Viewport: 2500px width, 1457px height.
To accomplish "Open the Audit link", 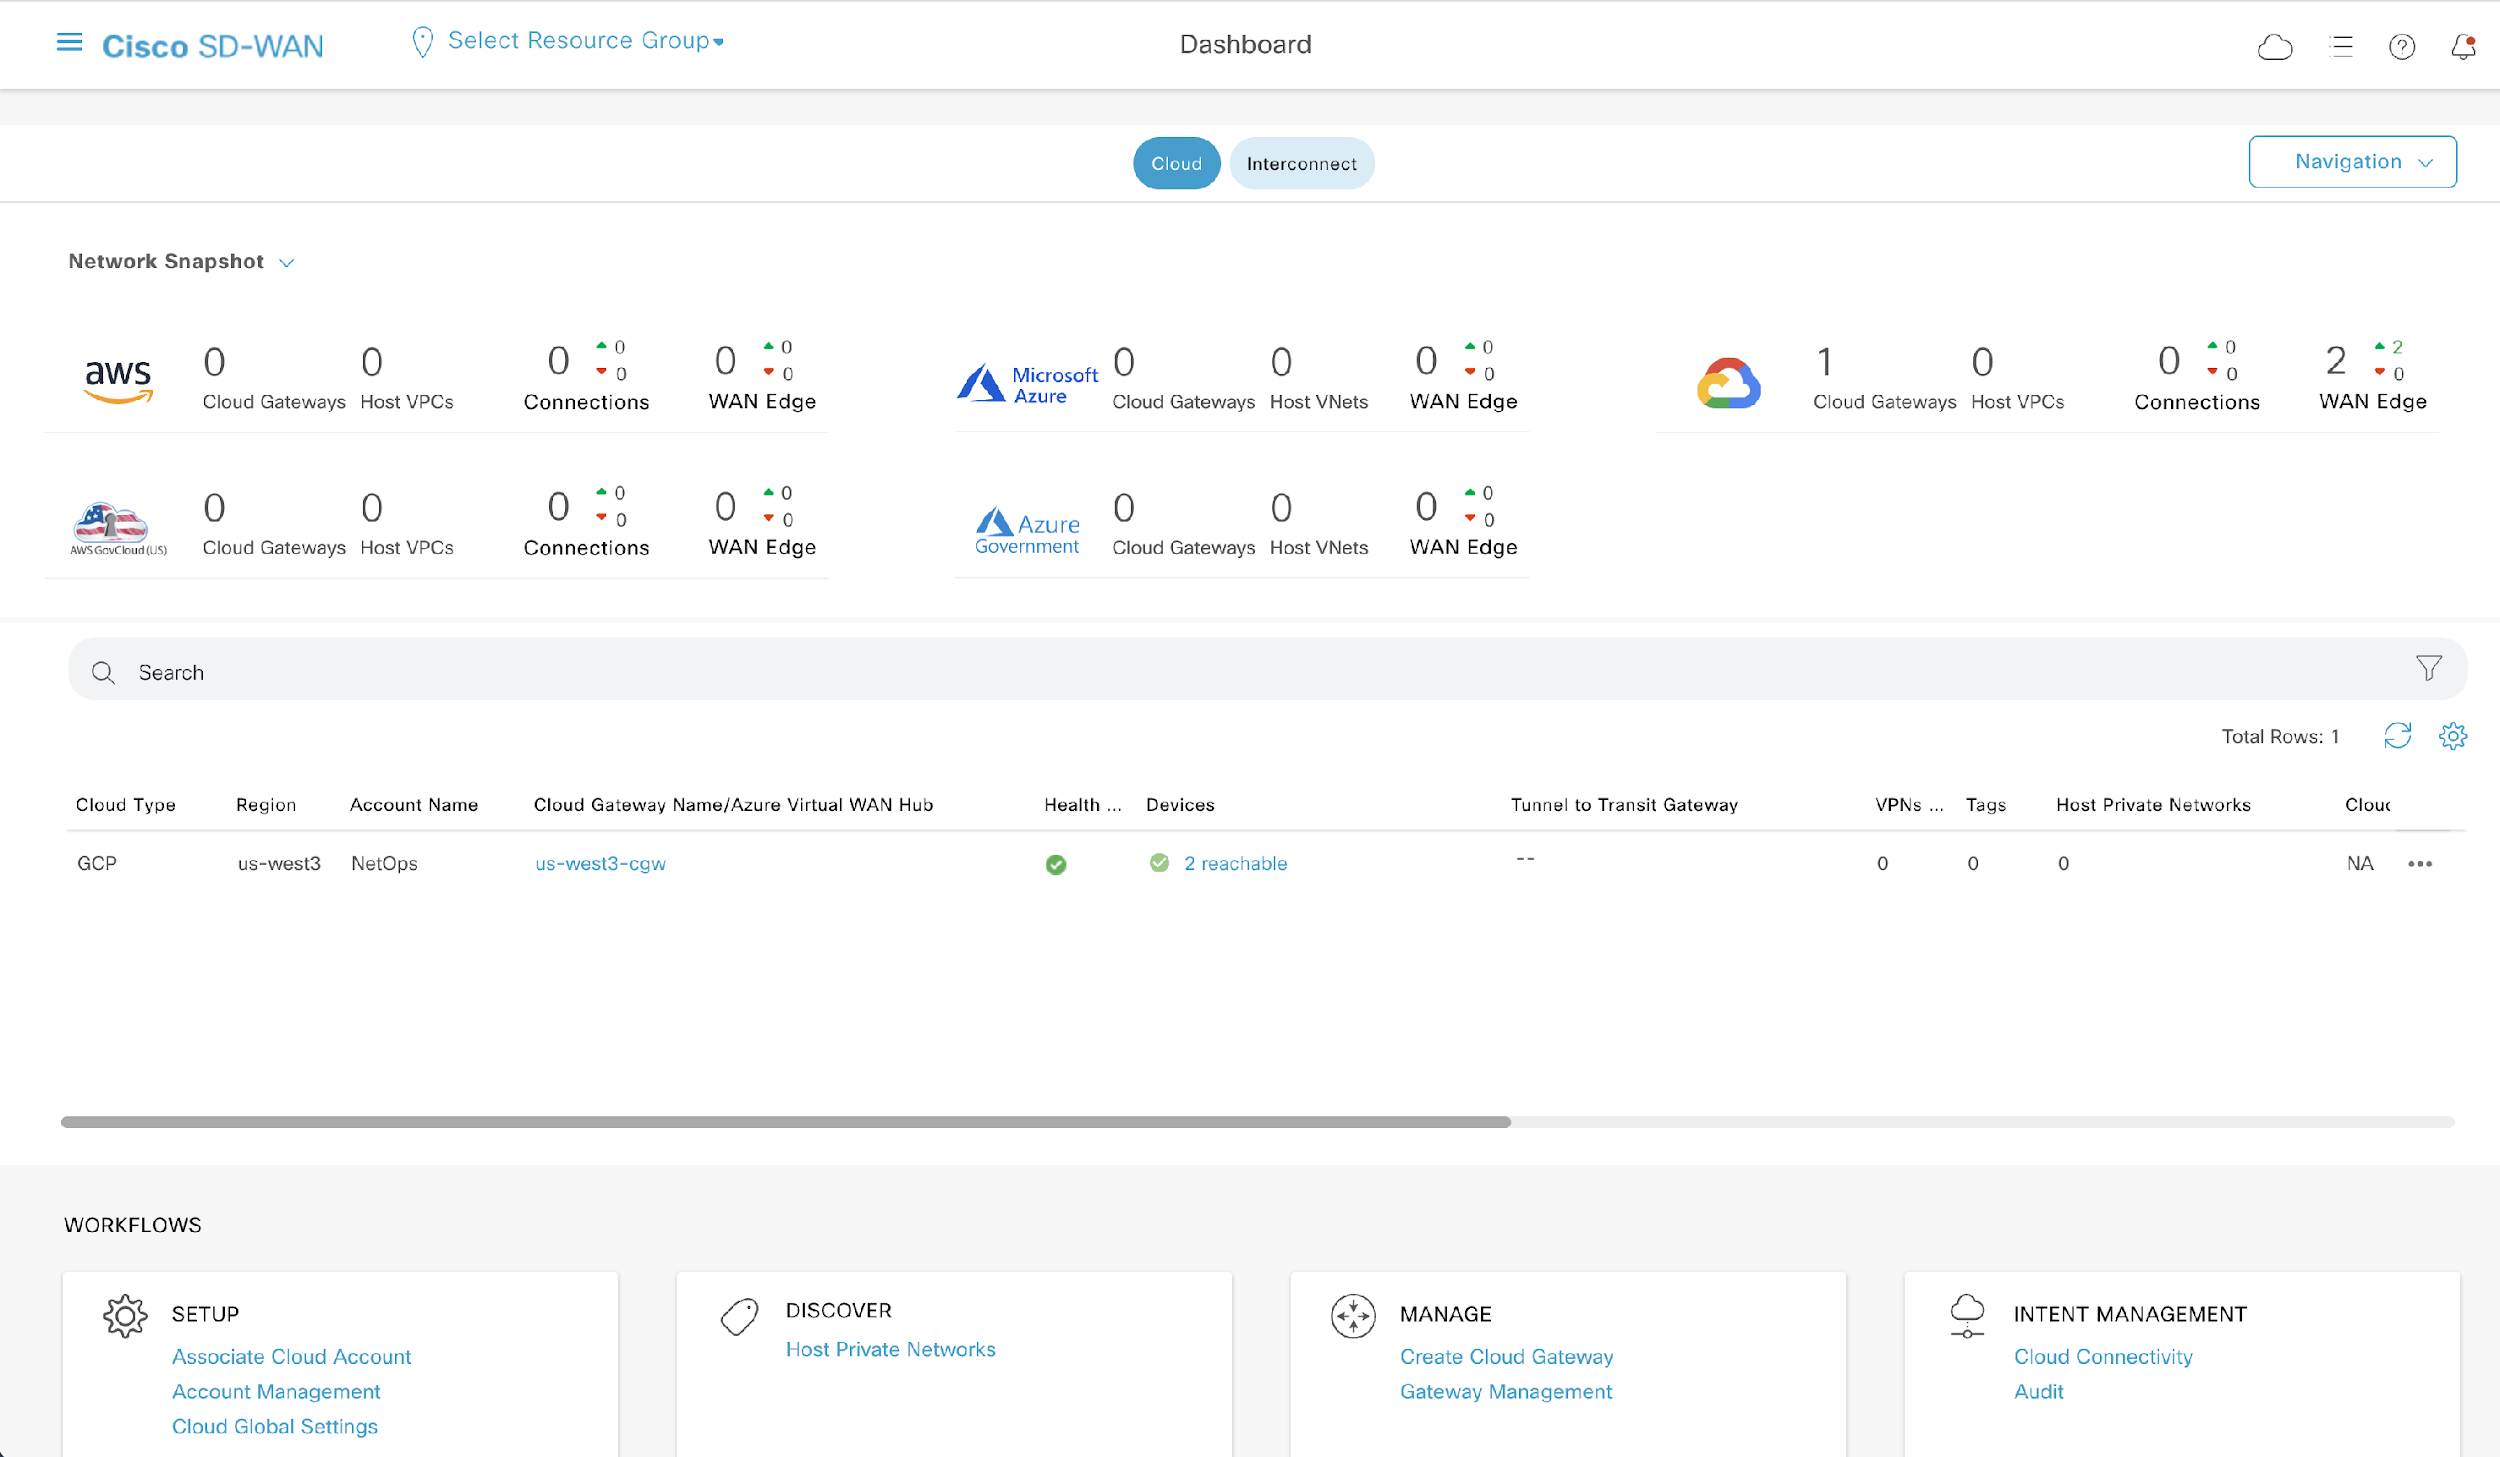I will click(2038, 1391).
